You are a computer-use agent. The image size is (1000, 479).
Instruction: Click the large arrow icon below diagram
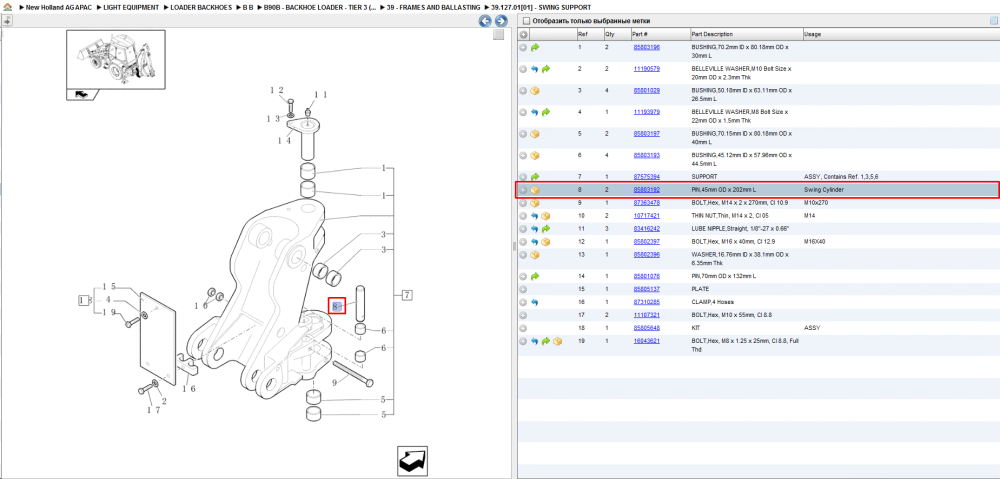[x=415, y=460]
